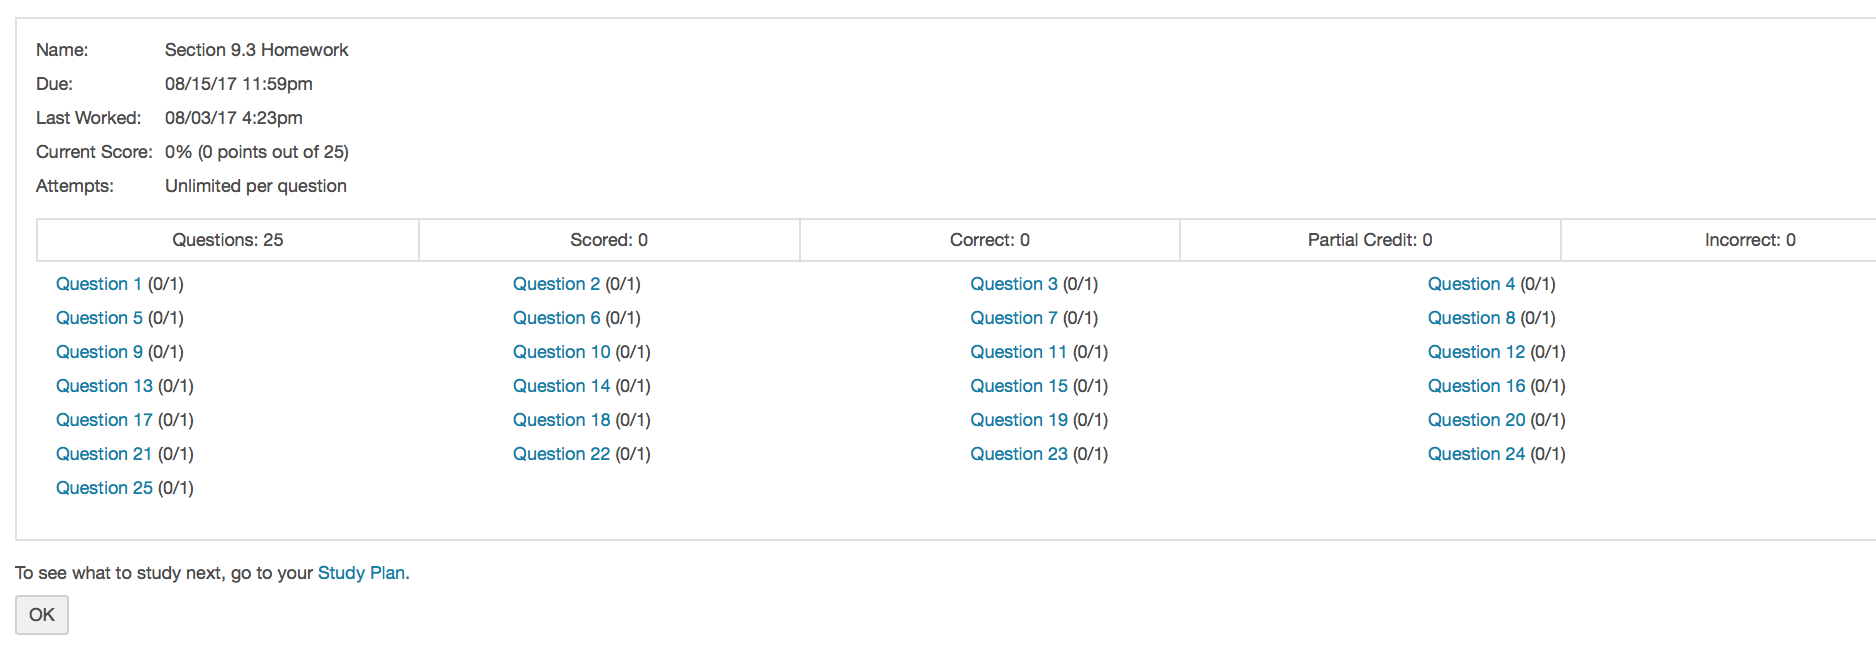Jump to Question 19

click(1018, 420)
